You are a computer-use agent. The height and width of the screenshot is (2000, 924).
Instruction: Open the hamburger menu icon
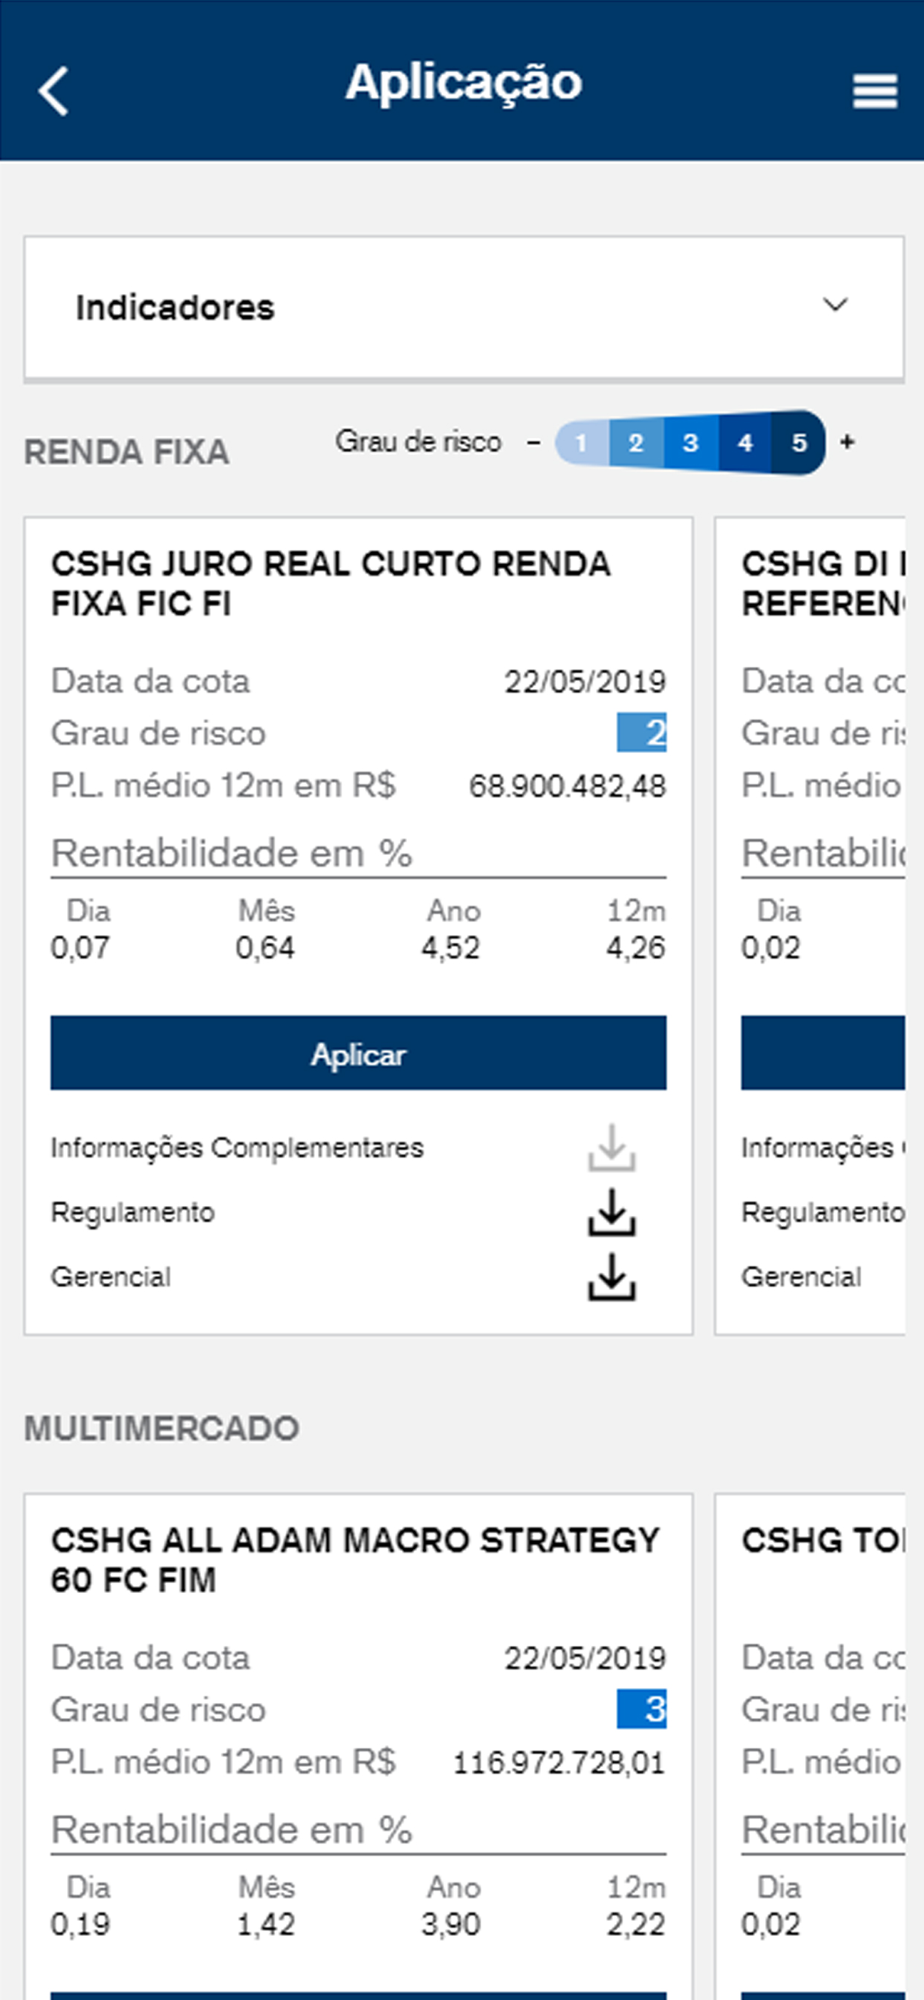(874, 91)
